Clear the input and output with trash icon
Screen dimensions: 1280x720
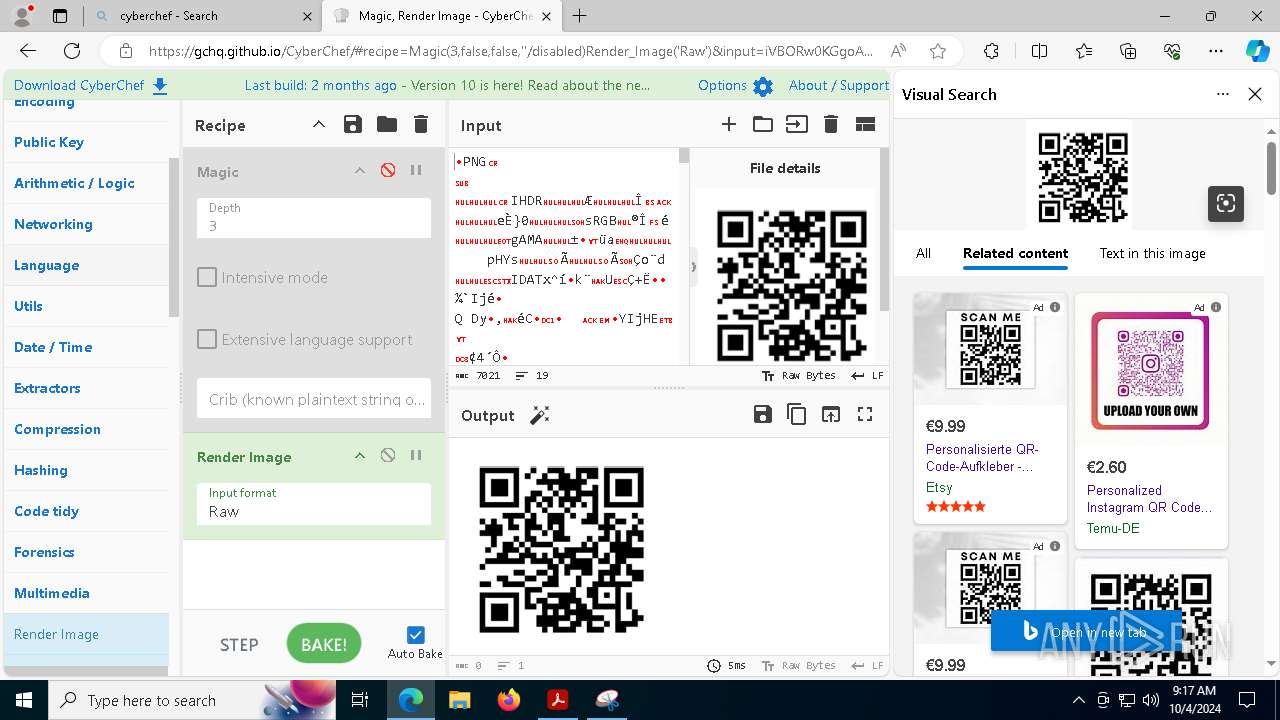831,124
